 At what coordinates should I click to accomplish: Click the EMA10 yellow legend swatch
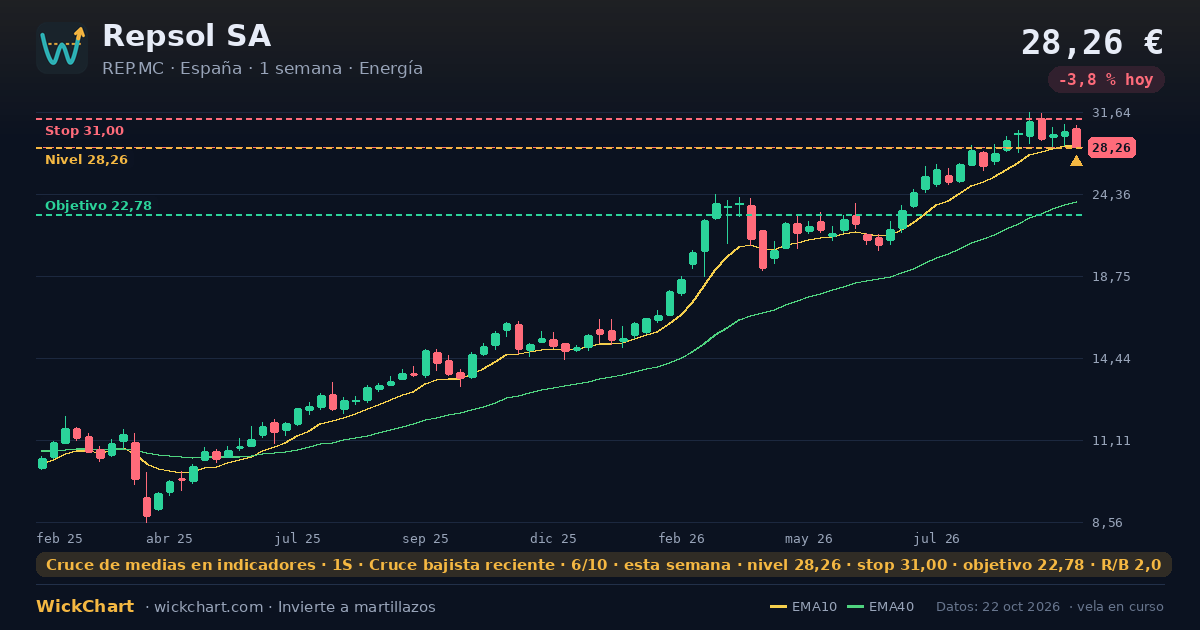click(x=778, y=607)
